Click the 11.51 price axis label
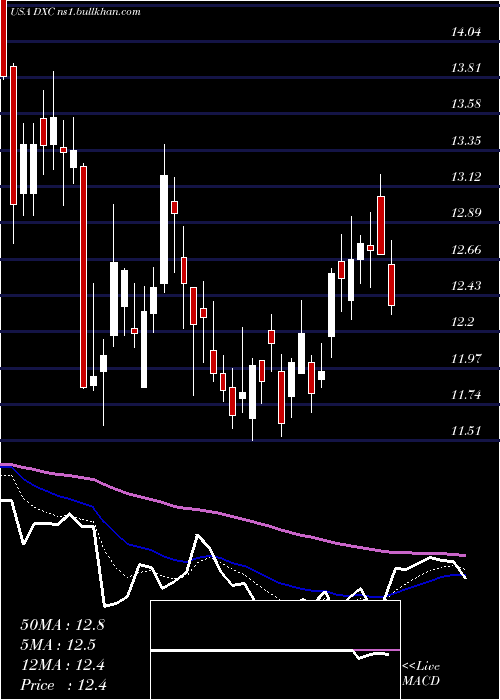This screenshot has height=700, width=500. click(x=467, y=431)
